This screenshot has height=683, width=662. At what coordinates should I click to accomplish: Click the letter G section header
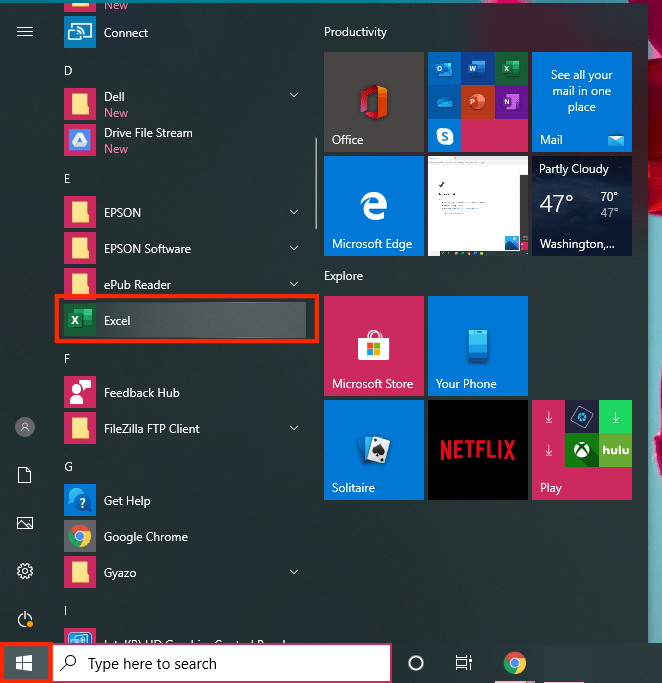click(68, 467)
